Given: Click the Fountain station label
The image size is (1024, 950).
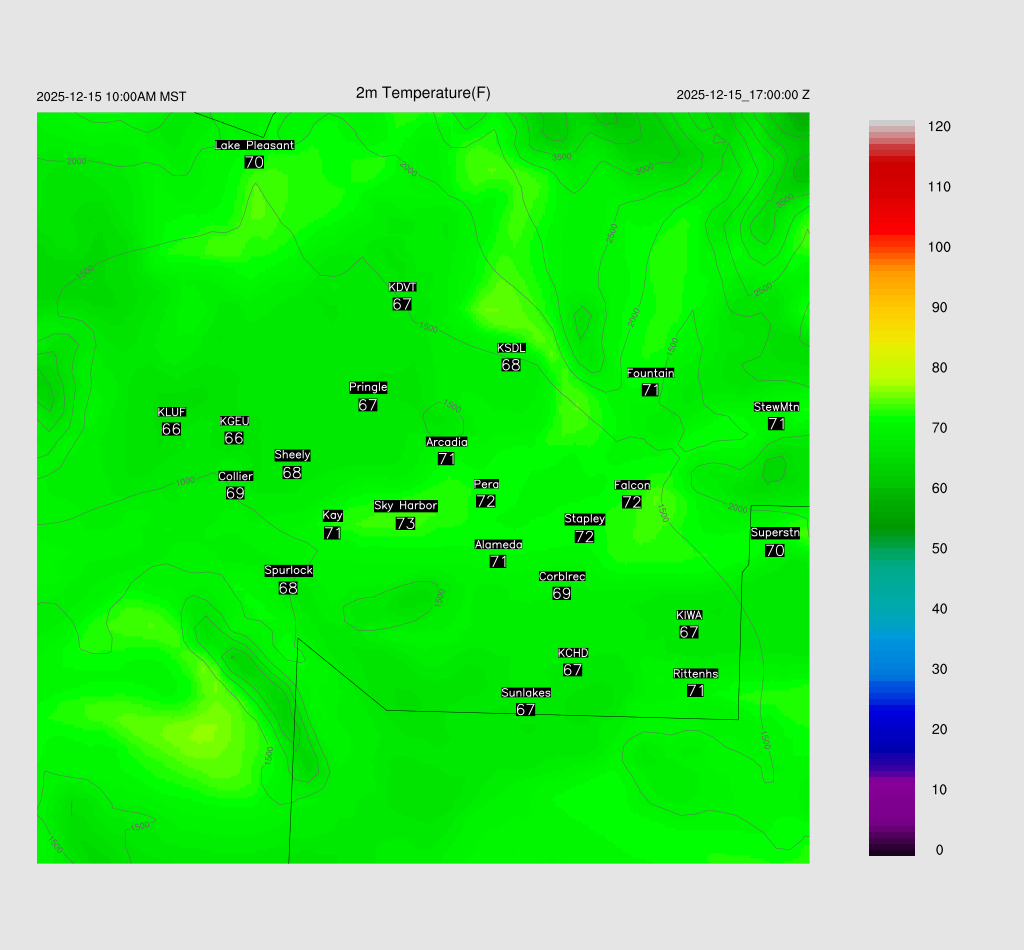Looking at the screenshot, I should point(650,373).
